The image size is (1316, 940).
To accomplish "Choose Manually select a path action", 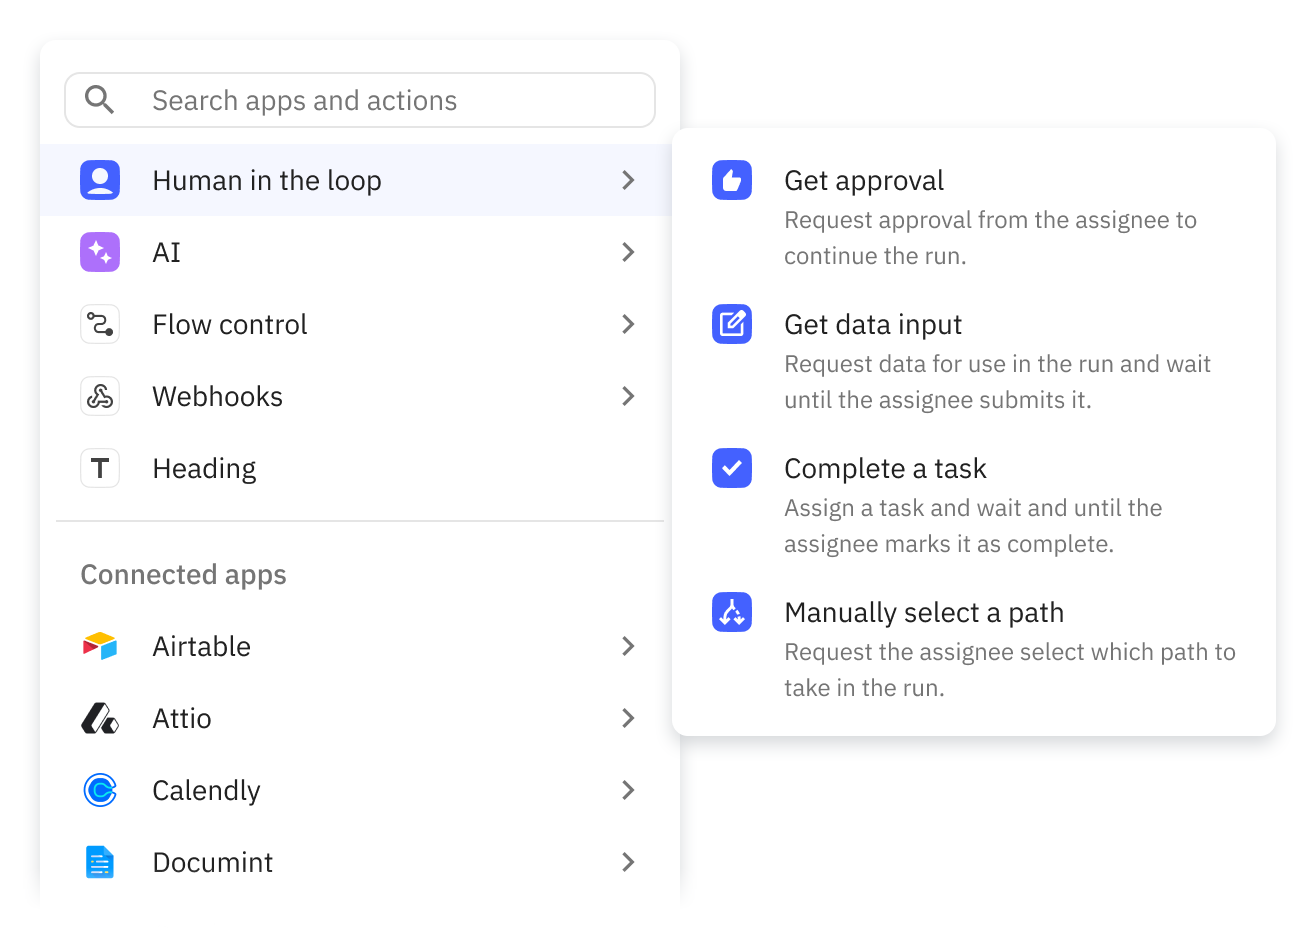I will coord(924,613).
